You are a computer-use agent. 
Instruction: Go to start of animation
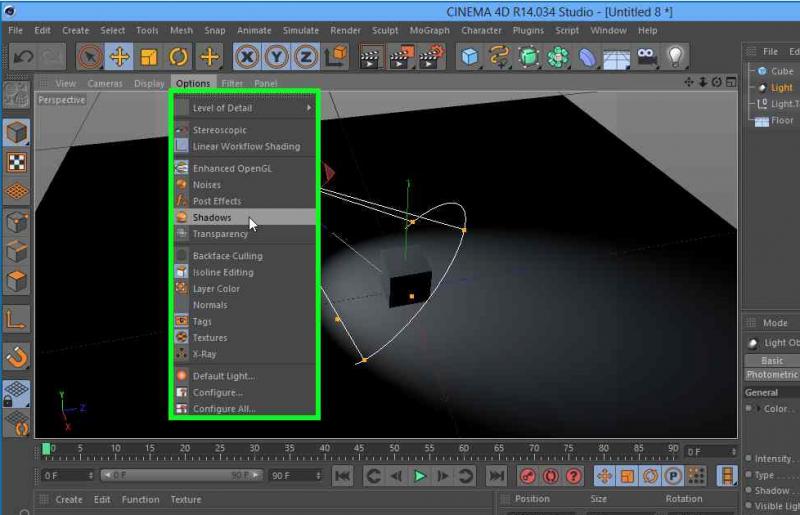[342, 476]
